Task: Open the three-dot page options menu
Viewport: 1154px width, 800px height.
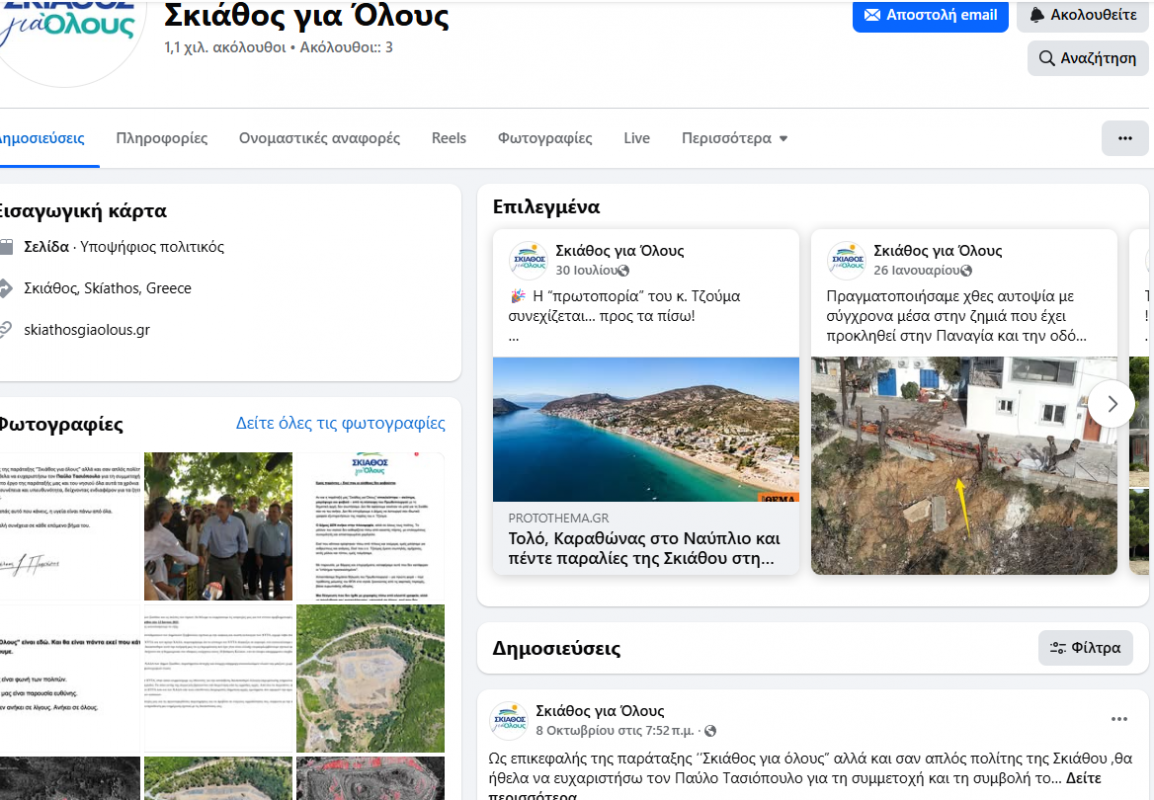Action: [1124, 138]
